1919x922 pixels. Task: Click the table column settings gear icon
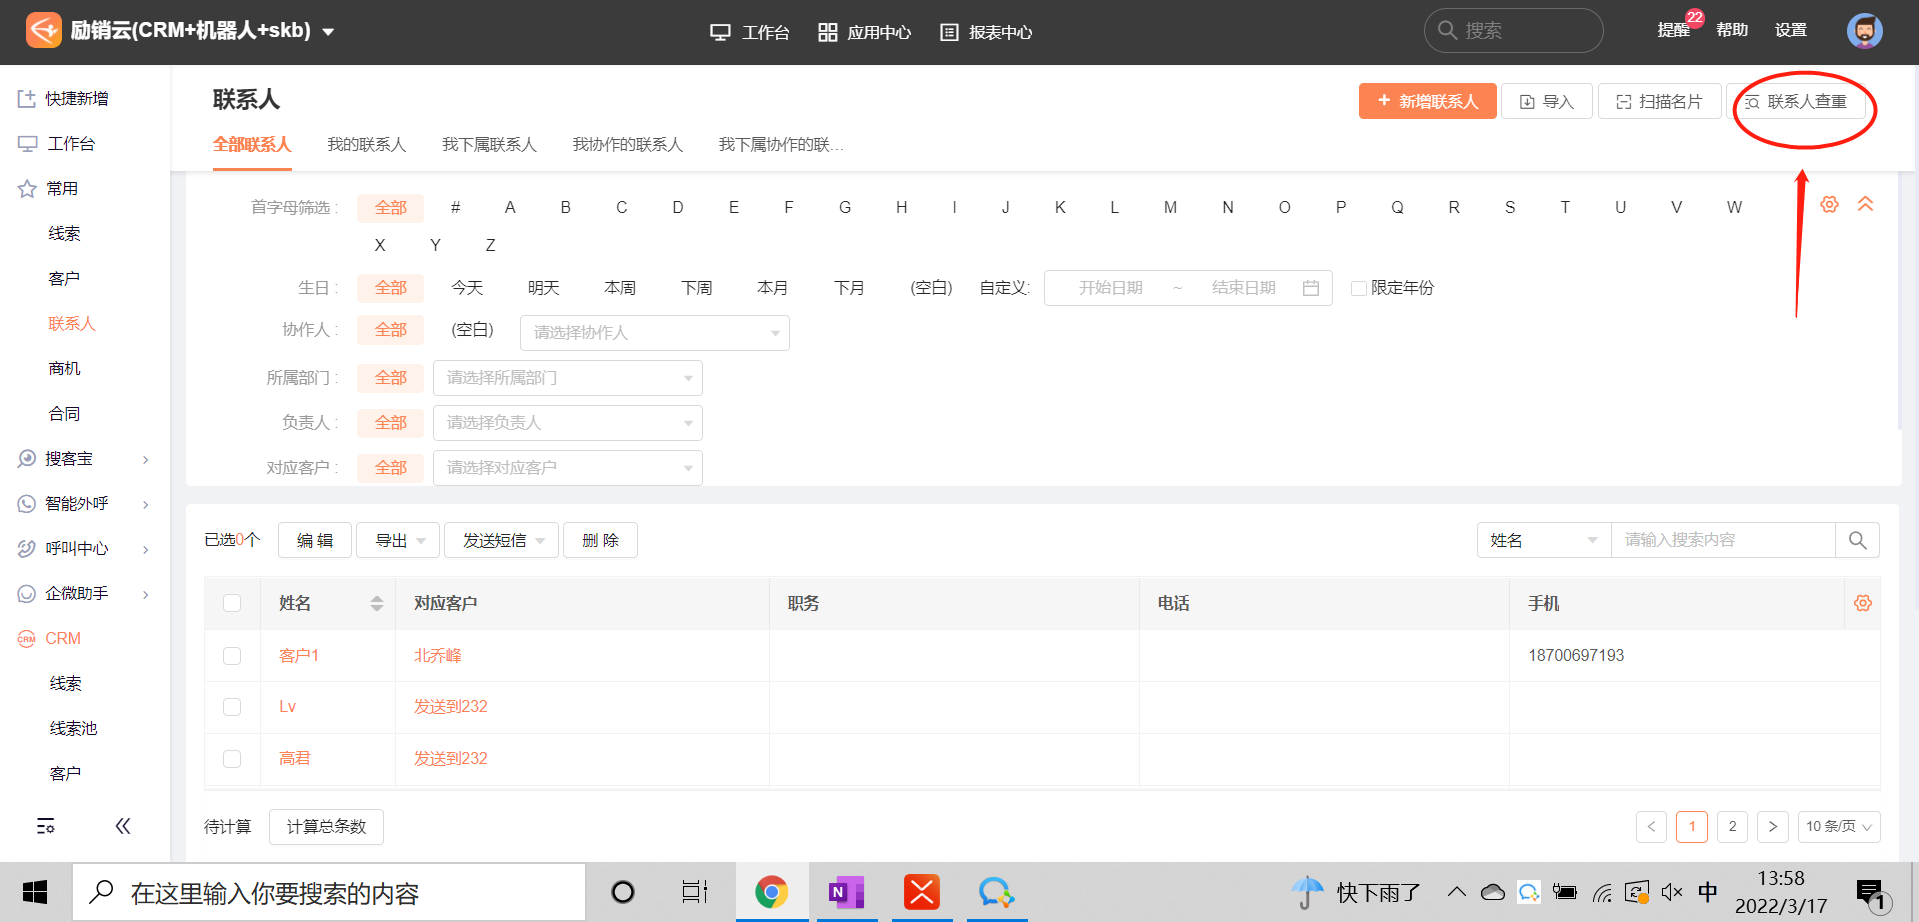tap(1862, 603)
